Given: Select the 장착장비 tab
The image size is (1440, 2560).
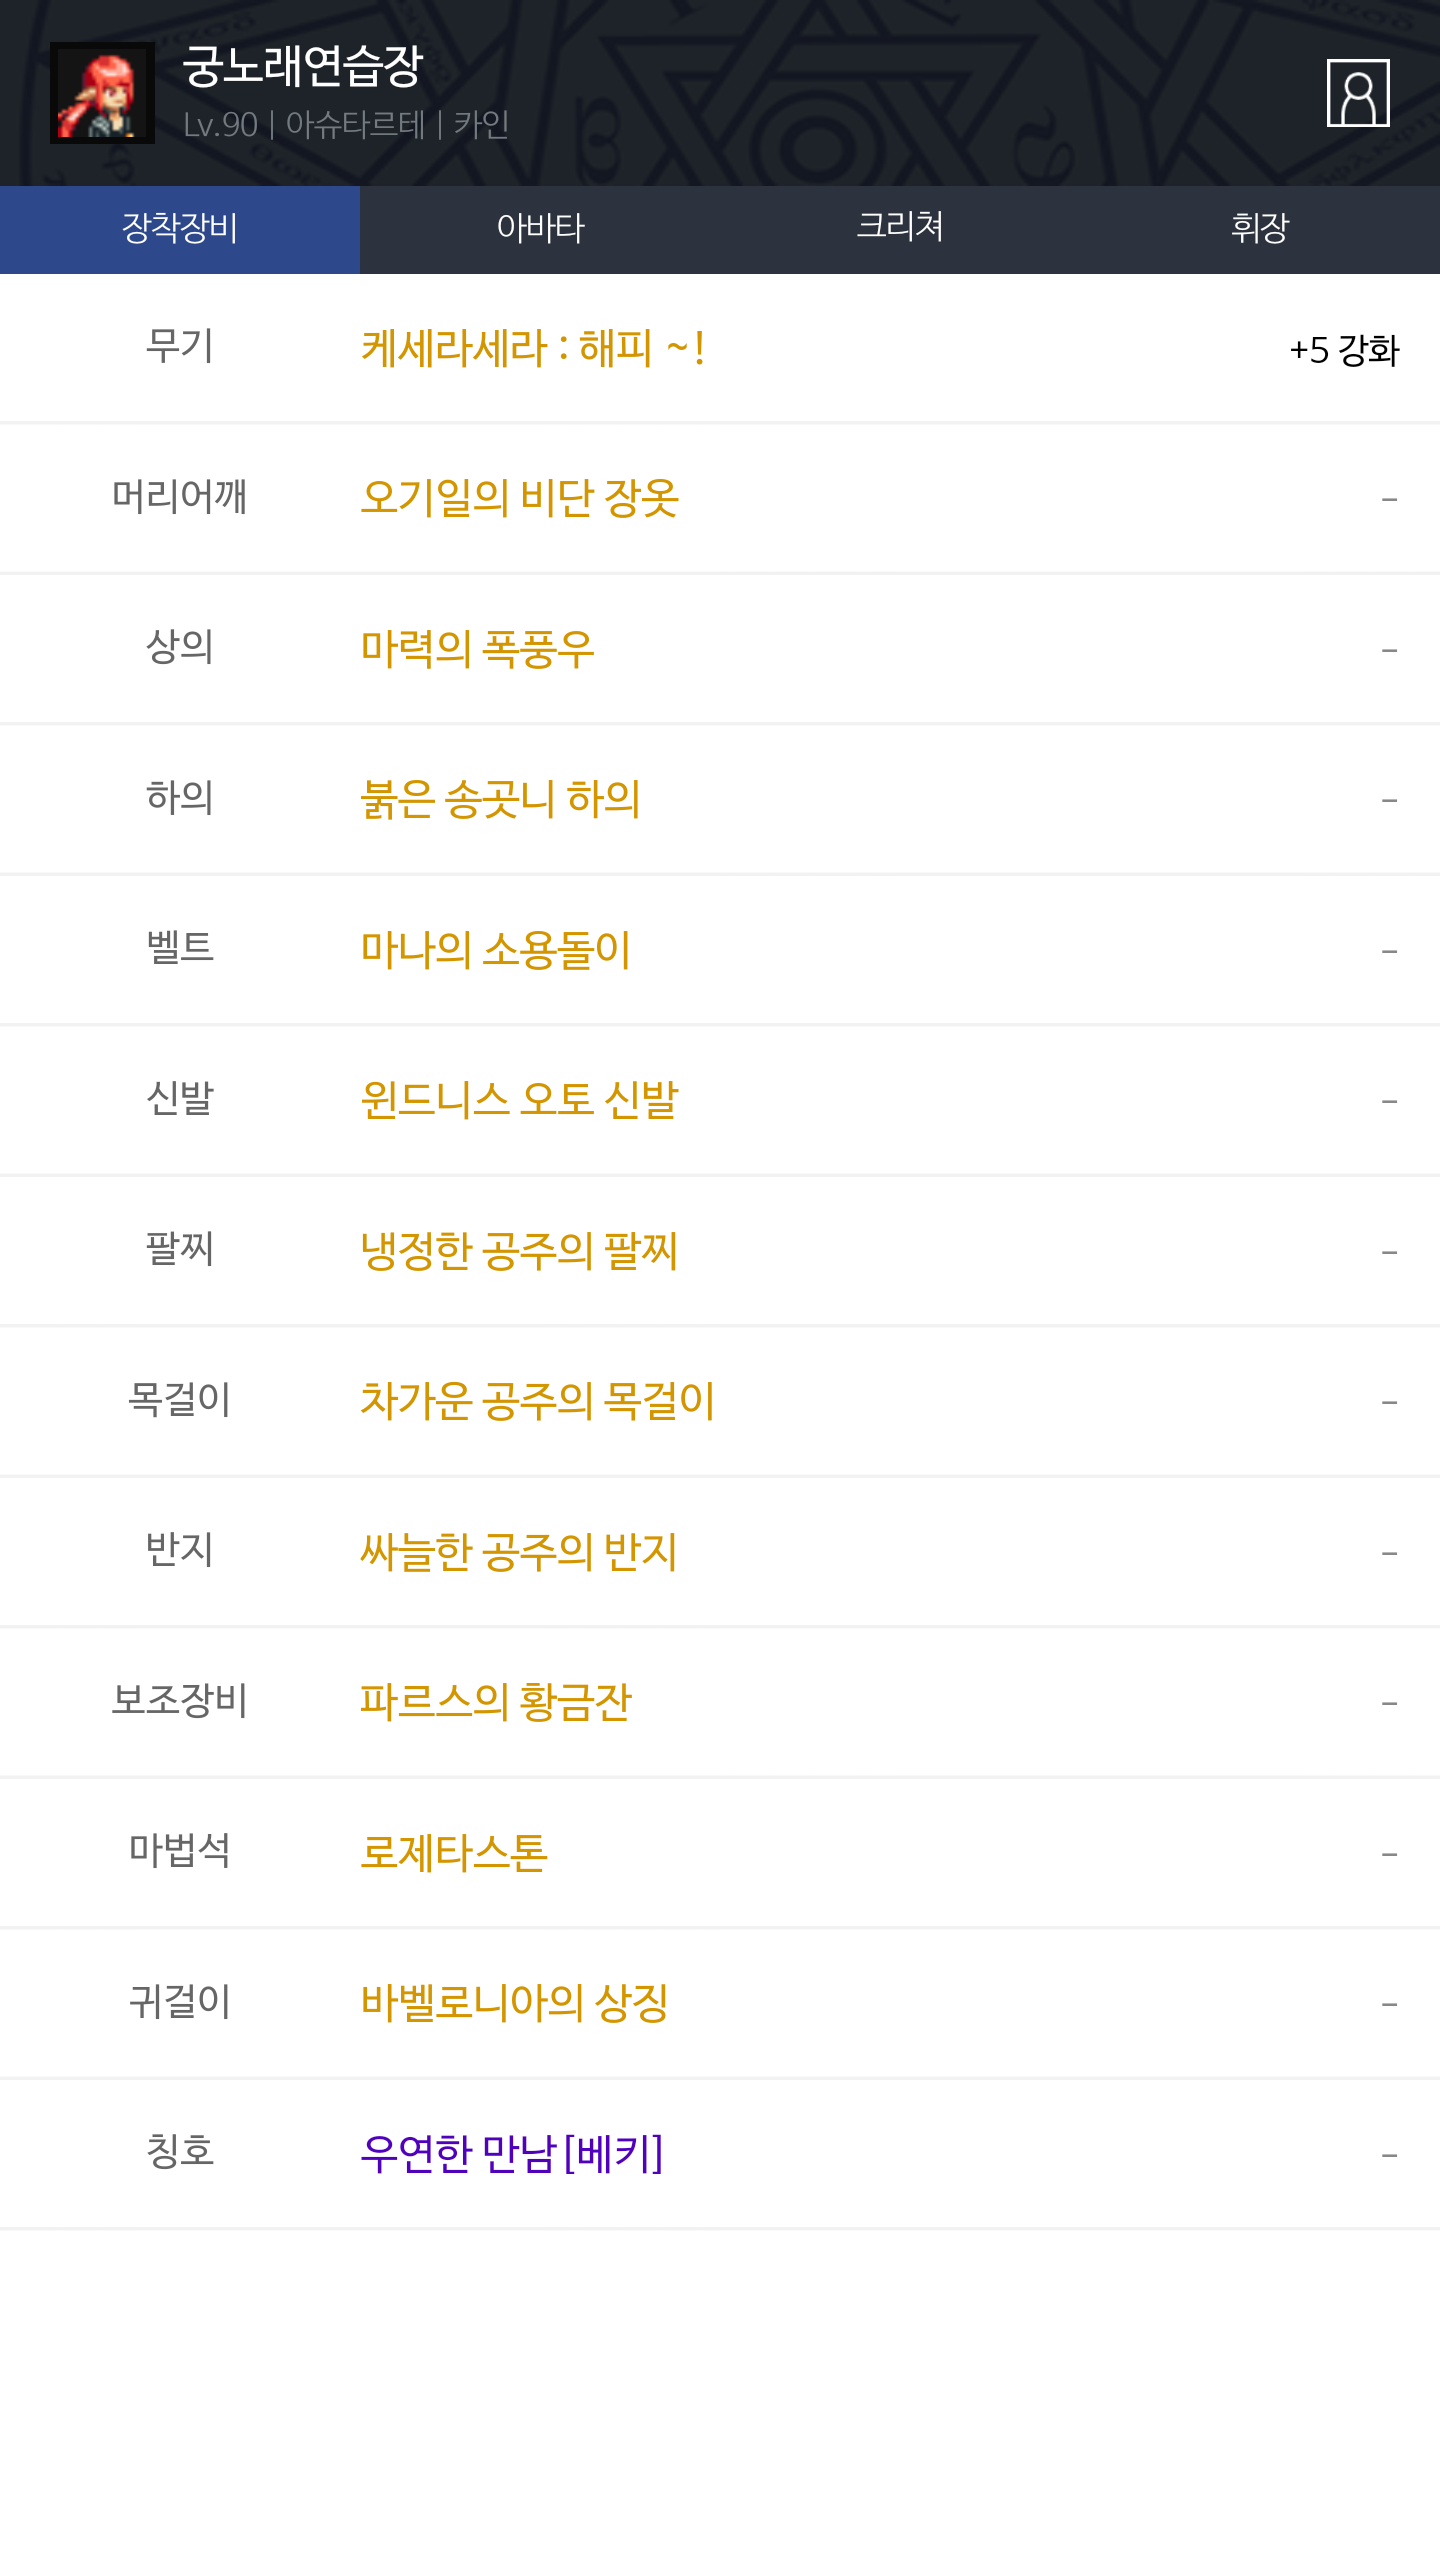Looking at the screenshot, I should [180, 229].
